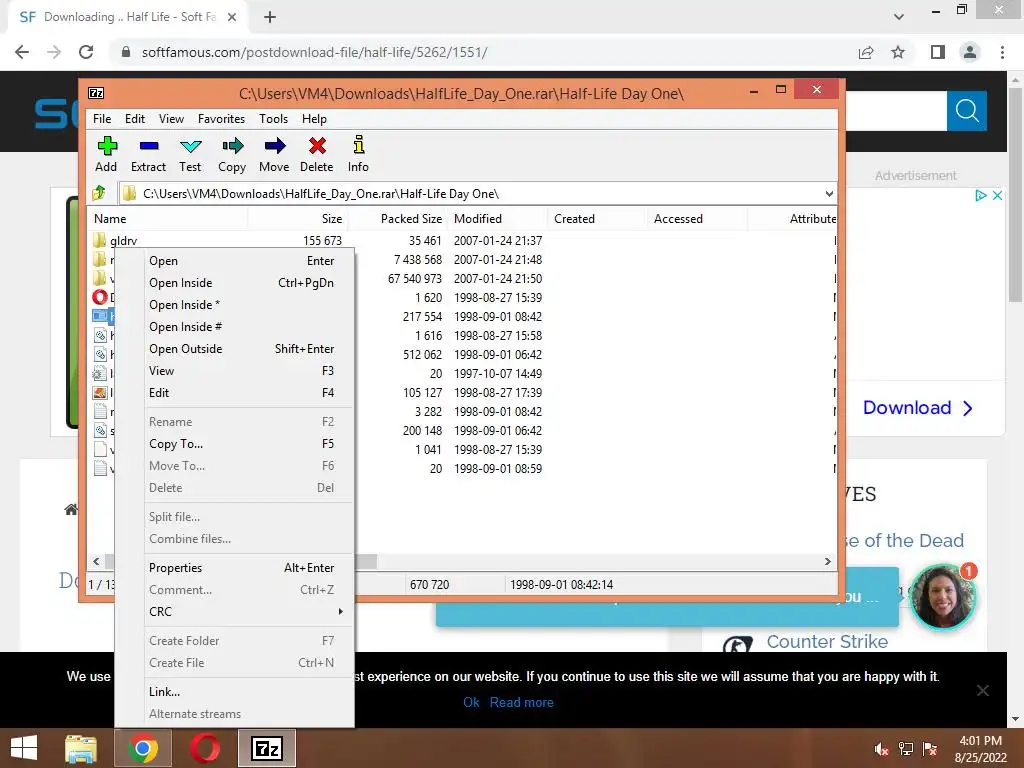The width and height of the screenshot is (1024, 768).
Task: Click the browser page vertical scrollbar
Action: (1014, 196)
